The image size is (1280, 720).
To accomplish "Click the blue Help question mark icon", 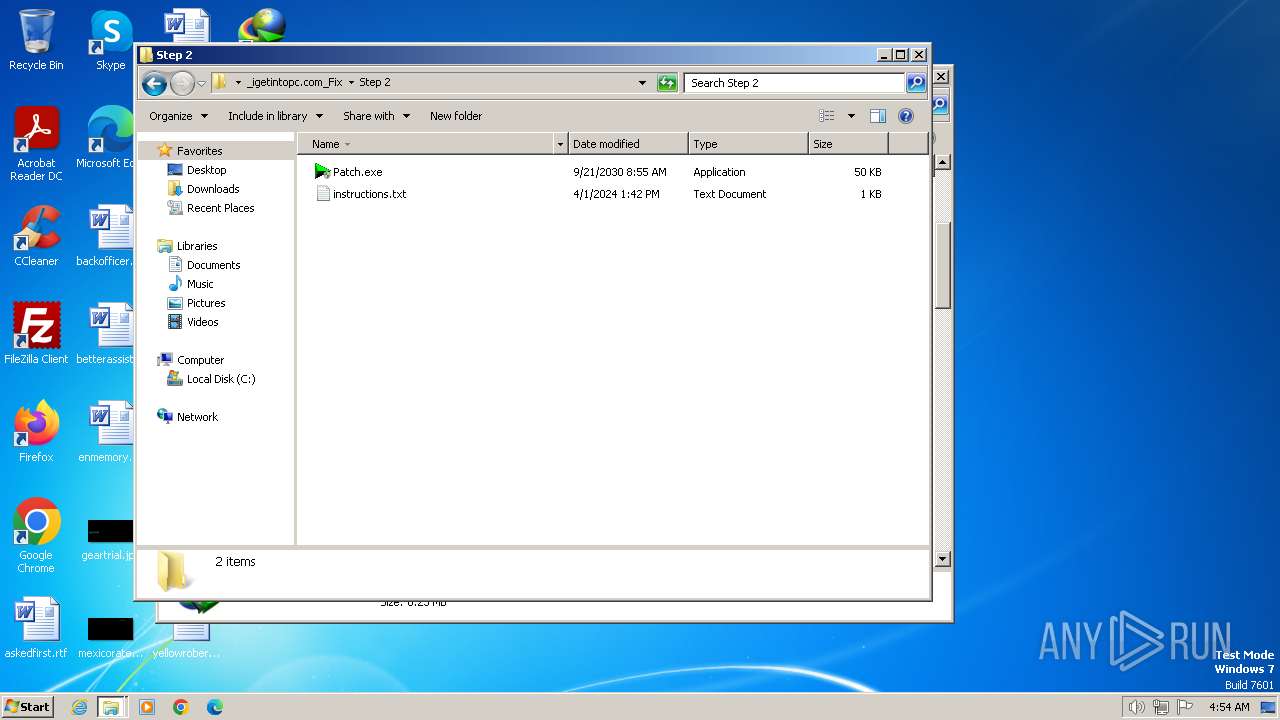I will pyautogui.click(x=906, y=116).
